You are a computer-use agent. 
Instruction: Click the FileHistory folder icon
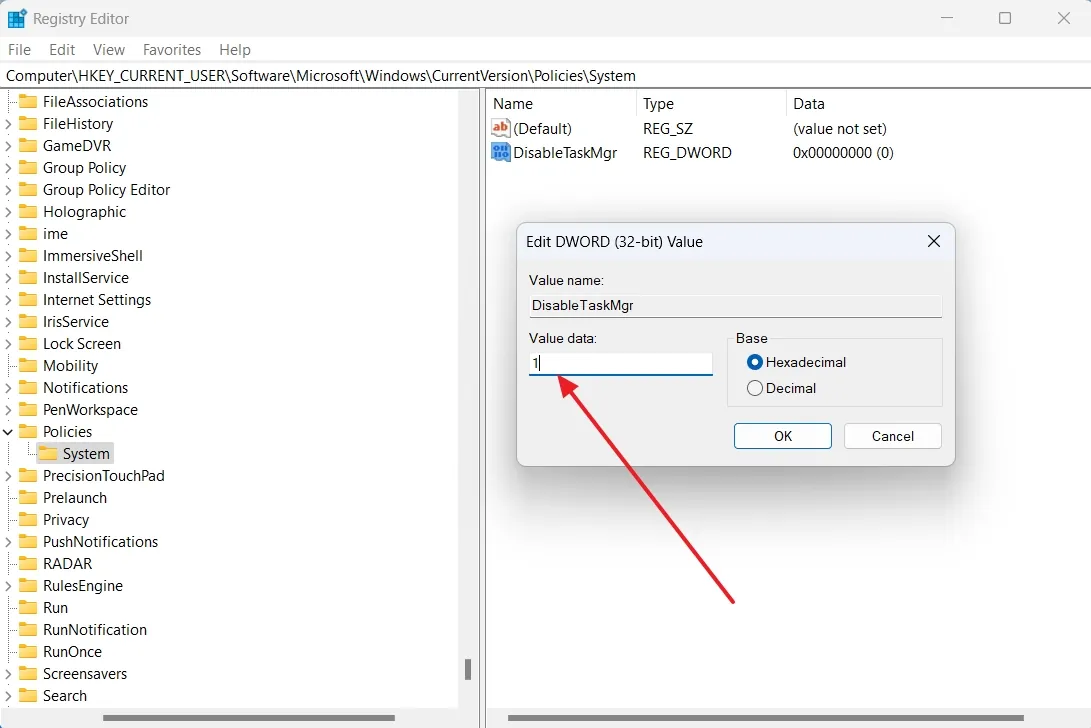pyautogui.click(x=28, y=124)
